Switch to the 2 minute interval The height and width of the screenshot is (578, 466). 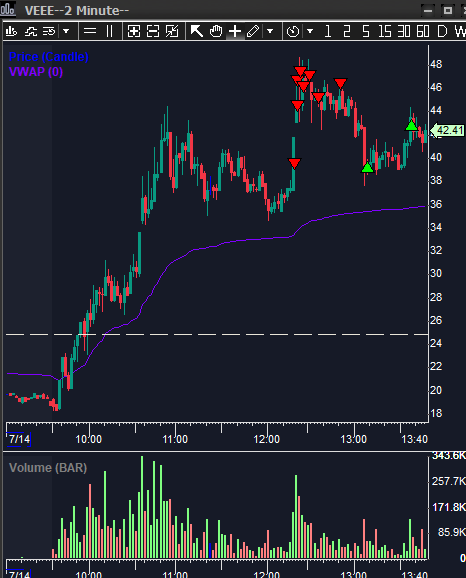click(347, 31)
